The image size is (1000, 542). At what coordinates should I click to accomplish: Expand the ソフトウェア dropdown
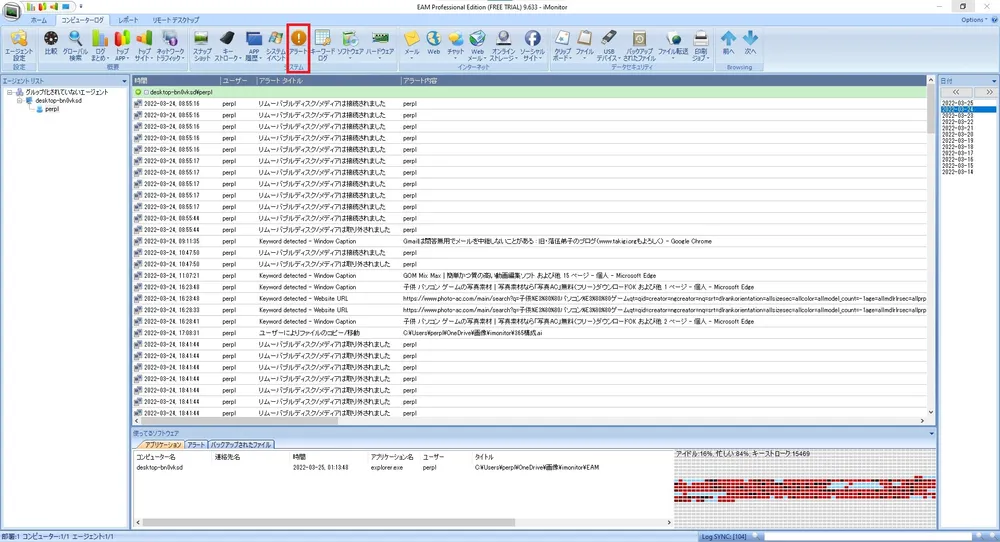(x=350, y=45)
